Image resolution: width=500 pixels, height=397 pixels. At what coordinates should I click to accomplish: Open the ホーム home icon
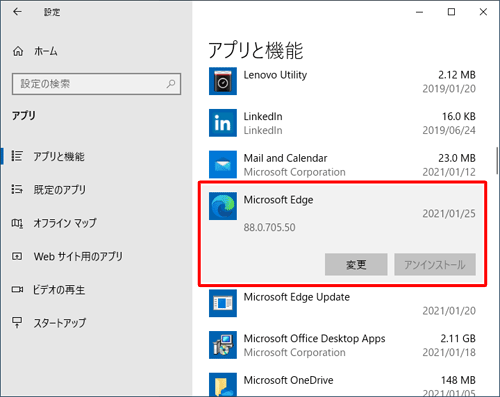click(x=18, y=51)
